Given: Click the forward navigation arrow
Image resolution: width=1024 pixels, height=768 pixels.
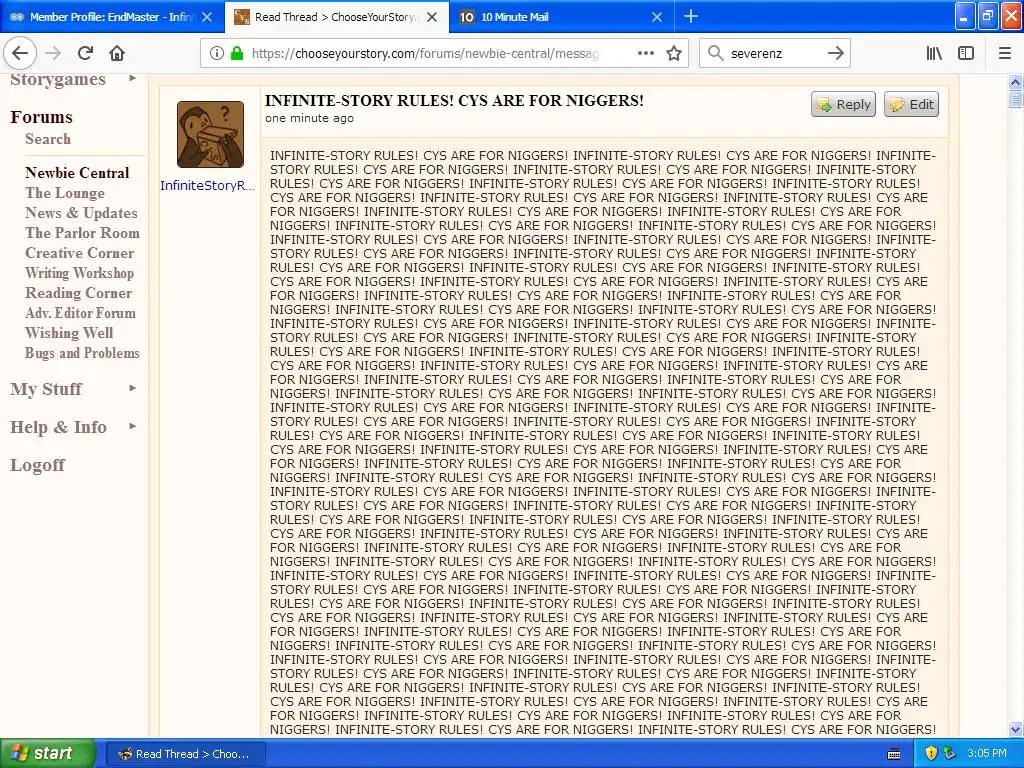Looking at the screenshot, I should click(53, 53).
